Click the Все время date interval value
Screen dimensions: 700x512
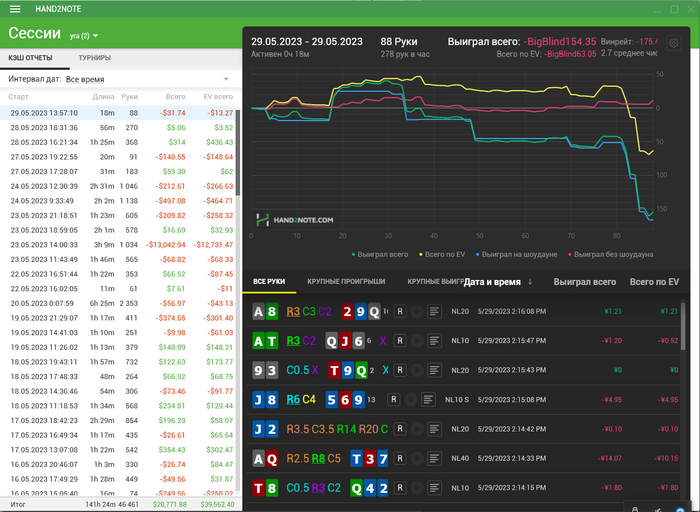85,79
